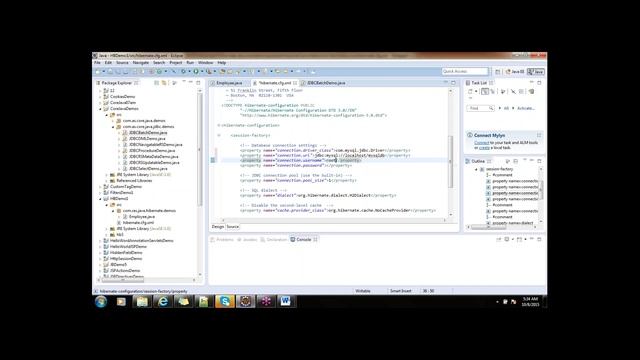The height and width of the screenshot is (360, 640).
Task: Click the editor horizontal scrollbar
Action: pyautogui.click(x=333, y=220)
